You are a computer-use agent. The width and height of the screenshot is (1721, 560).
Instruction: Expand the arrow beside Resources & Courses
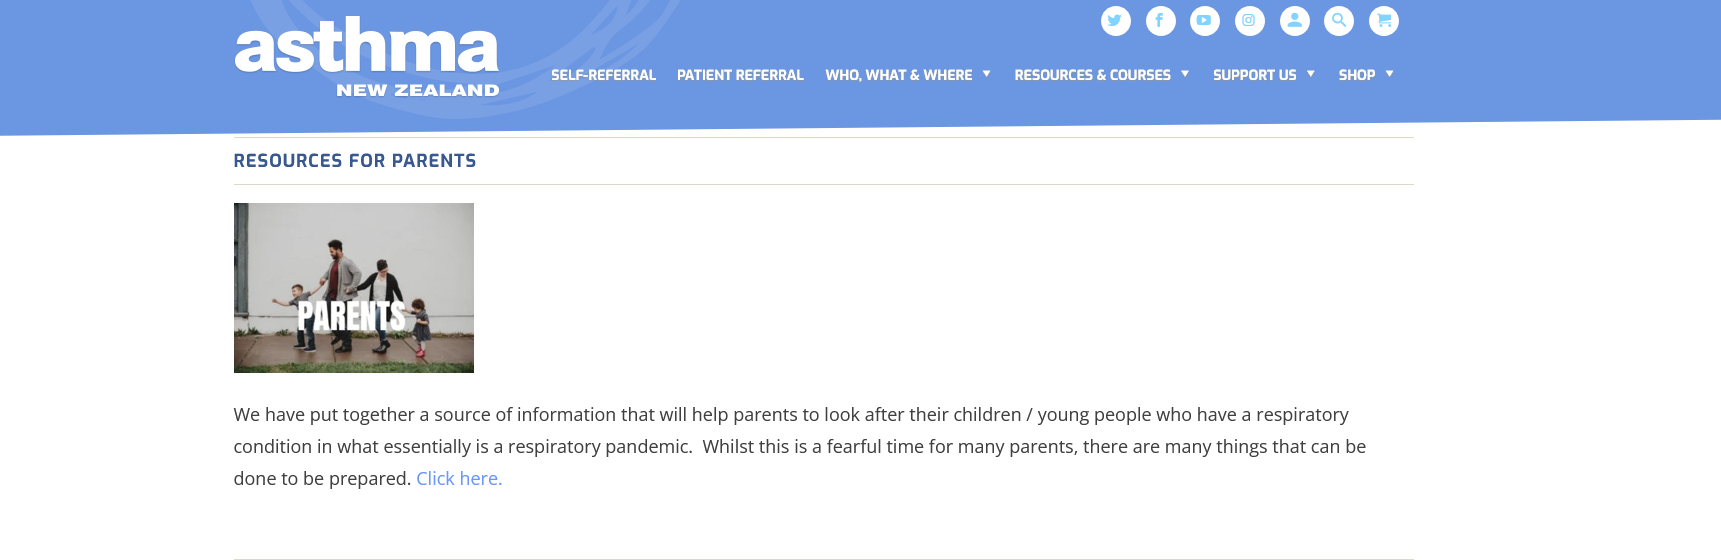(x=1185, y=74)
